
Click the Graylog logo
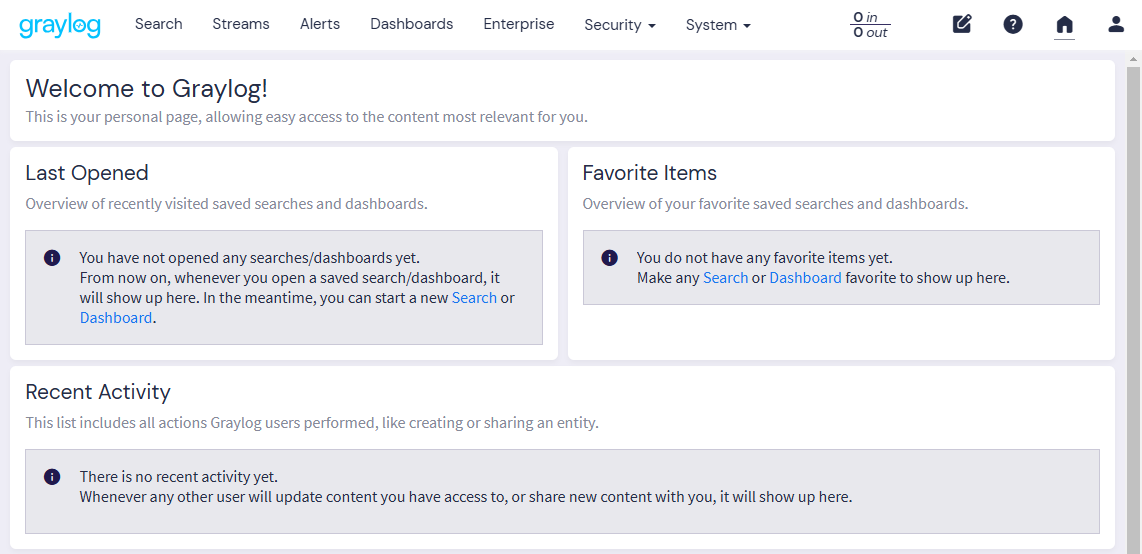pos(60,25)
